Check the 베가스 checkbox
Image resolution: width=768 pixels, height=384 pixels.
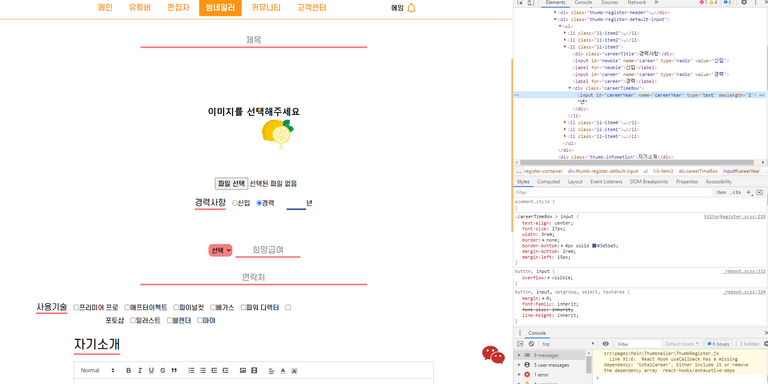[213, 308]
